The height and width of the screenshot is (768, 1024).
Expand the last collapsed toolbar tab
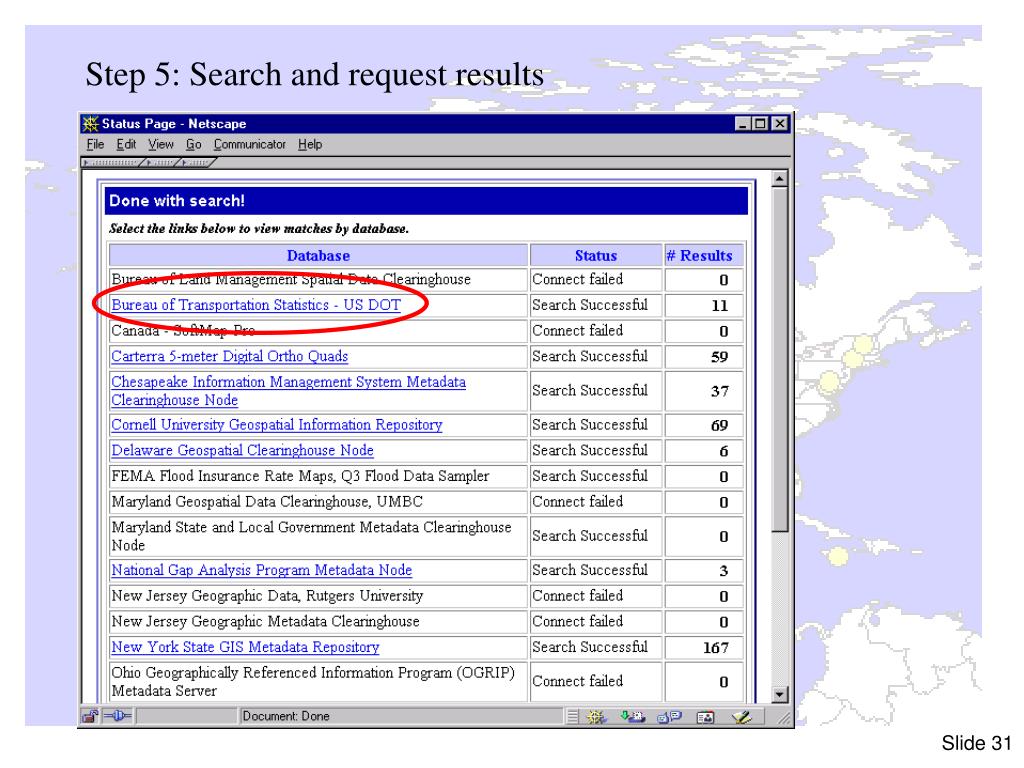(196, 162)
